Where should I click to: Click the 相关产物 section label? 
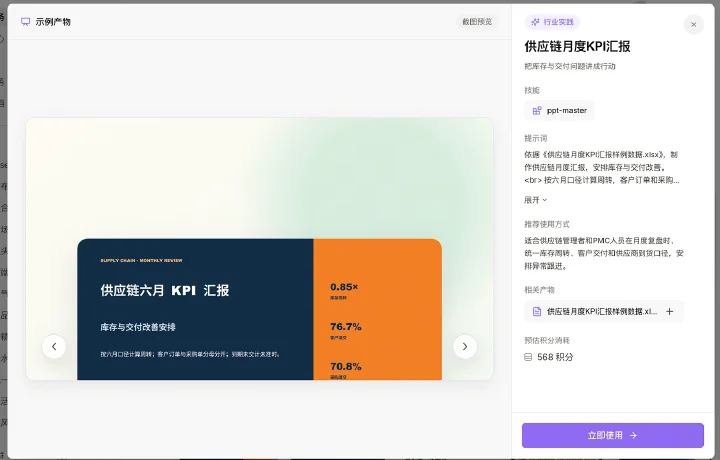point(540,290)
